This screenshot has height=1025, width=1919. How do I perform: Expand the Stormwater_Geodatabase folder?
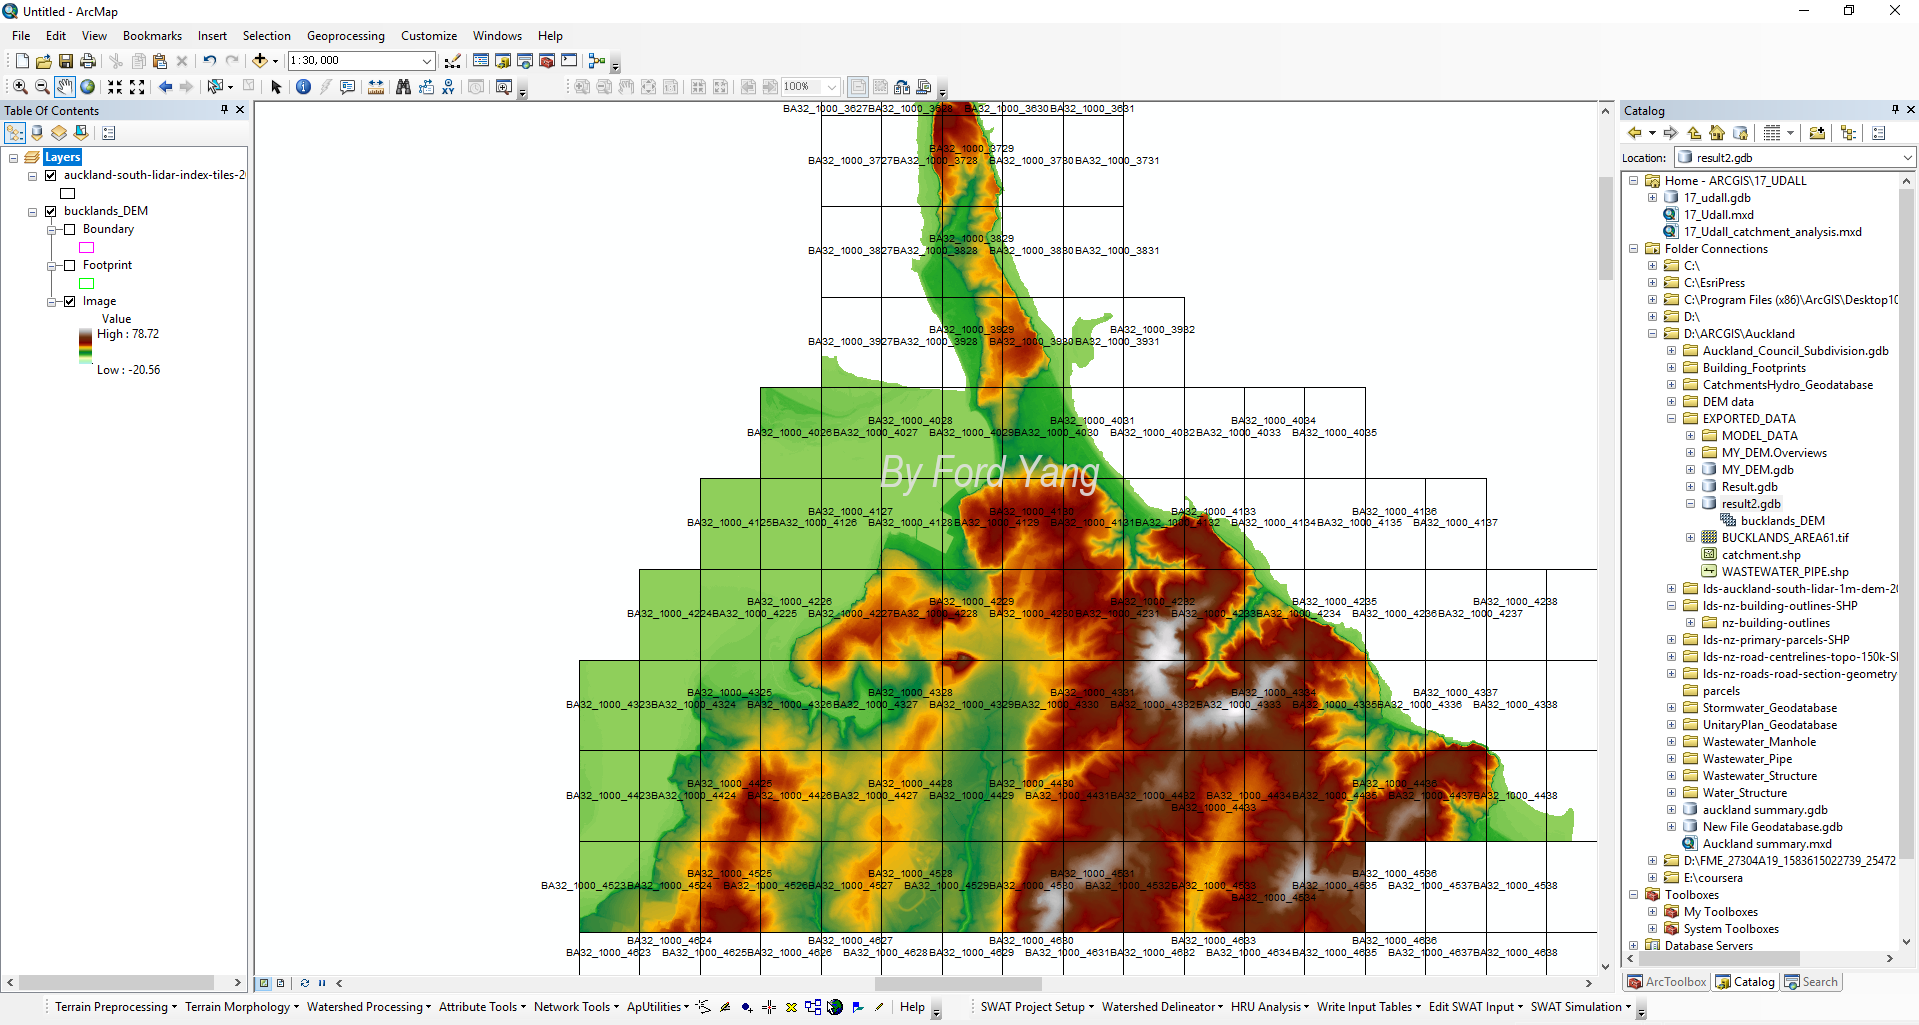coord(1671,708)
